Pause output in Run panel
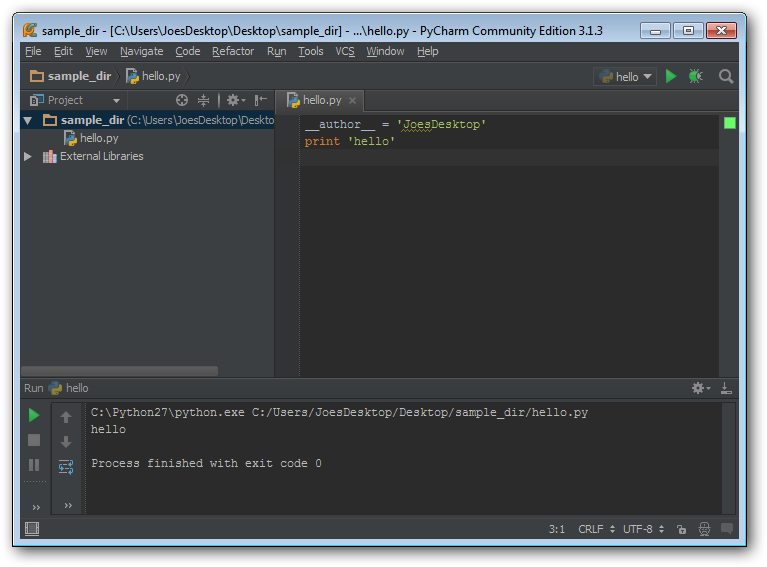Image resolution: width=767 pixels, height=567 pixels. [x=34, y=465]
